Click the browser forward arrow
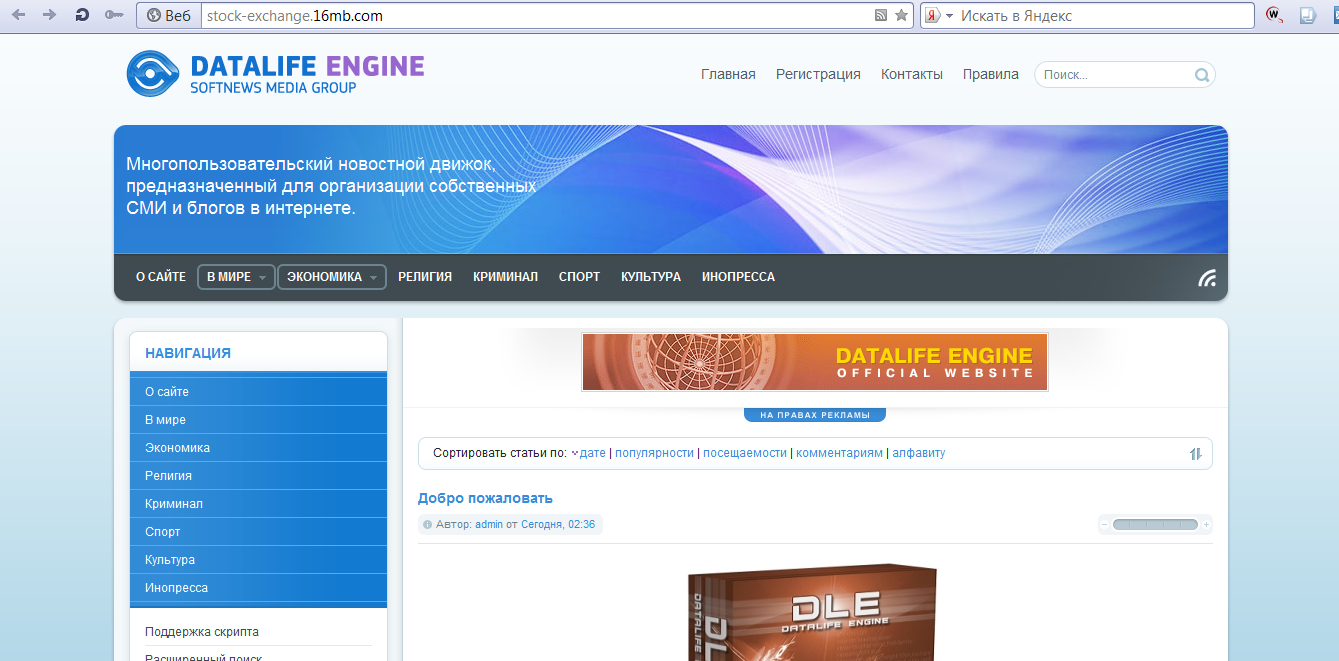The width and height of the screenshot is (1339, 661). click(50, 15)
